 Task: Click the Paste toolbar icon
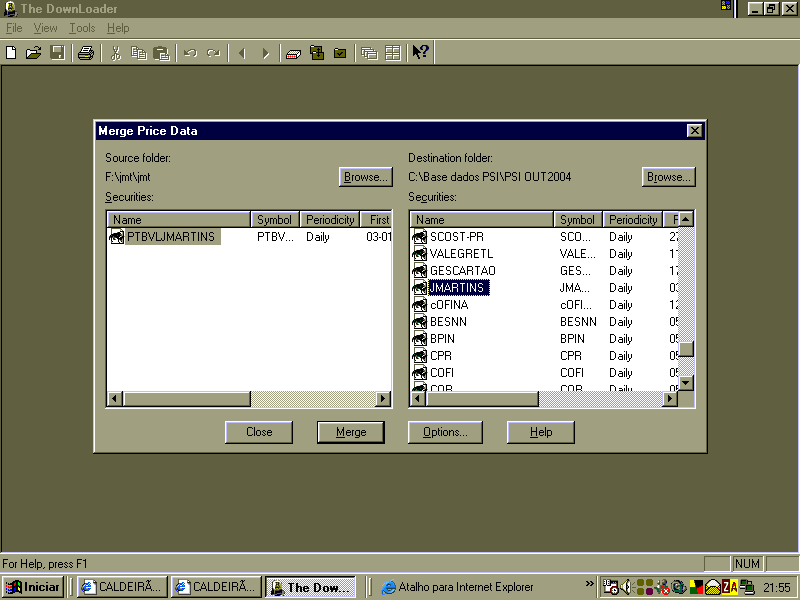point(161,52)
